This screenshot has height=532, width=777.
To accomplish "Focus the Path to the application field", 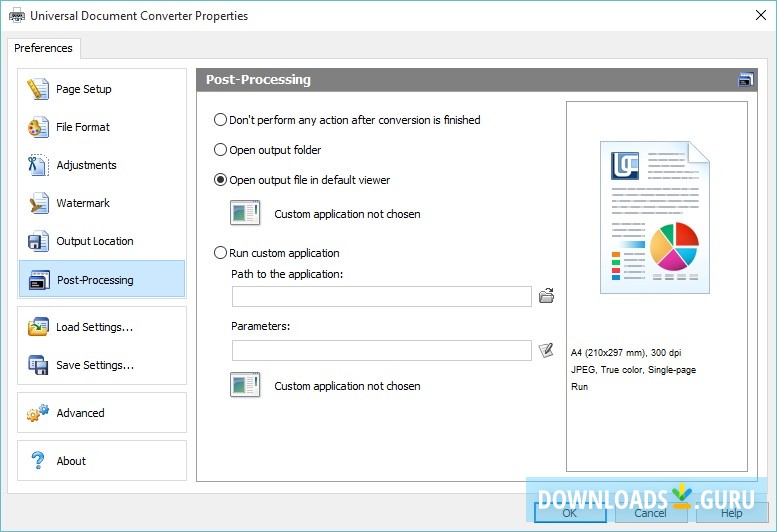I will pyautogui.click(x=382, y=296).
